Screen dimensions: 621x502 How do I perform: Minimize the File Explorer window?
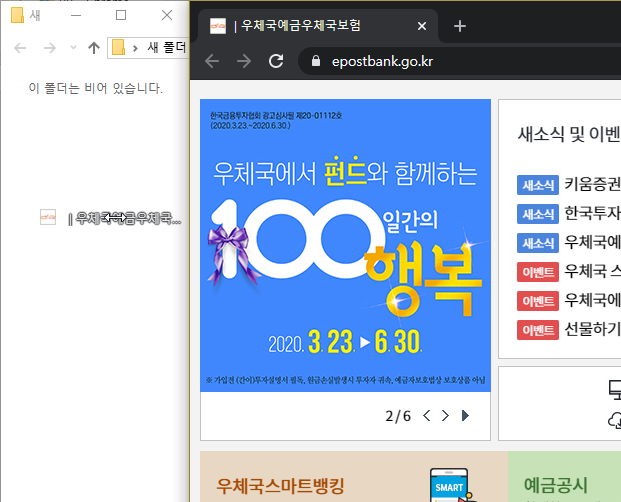(76, 15)
